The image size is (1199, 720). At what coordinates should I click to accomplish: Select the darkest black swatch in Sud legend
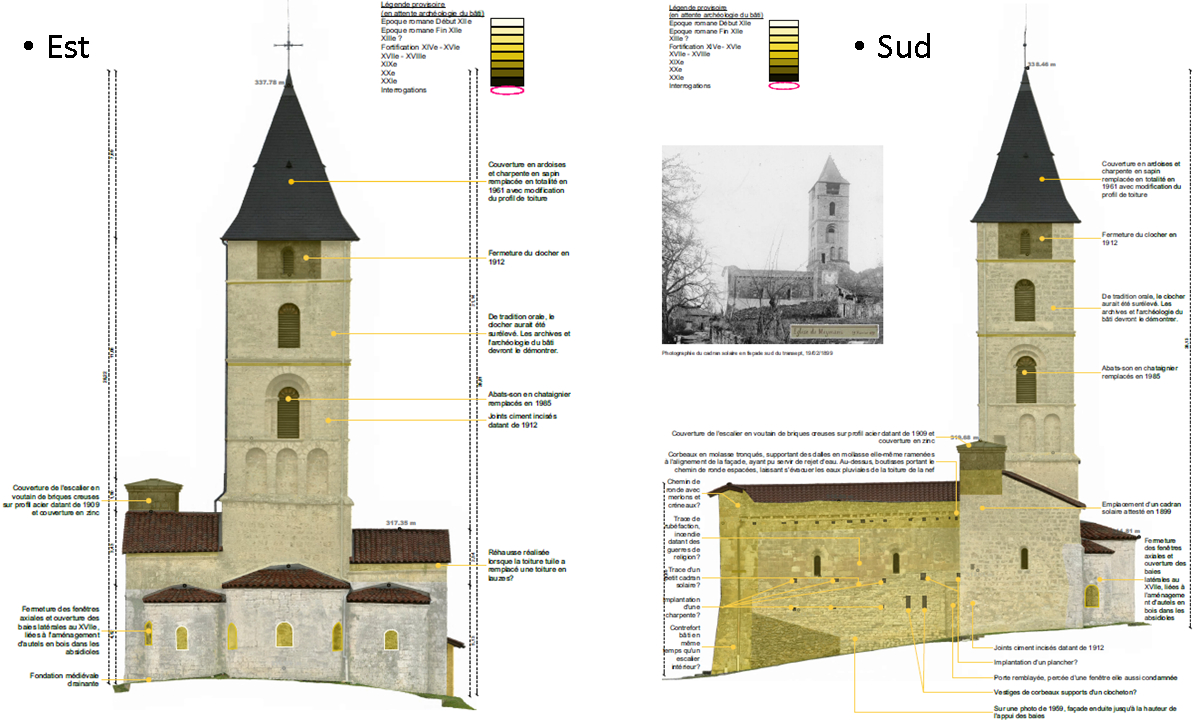pyautogui.click(x=783, y=75)
